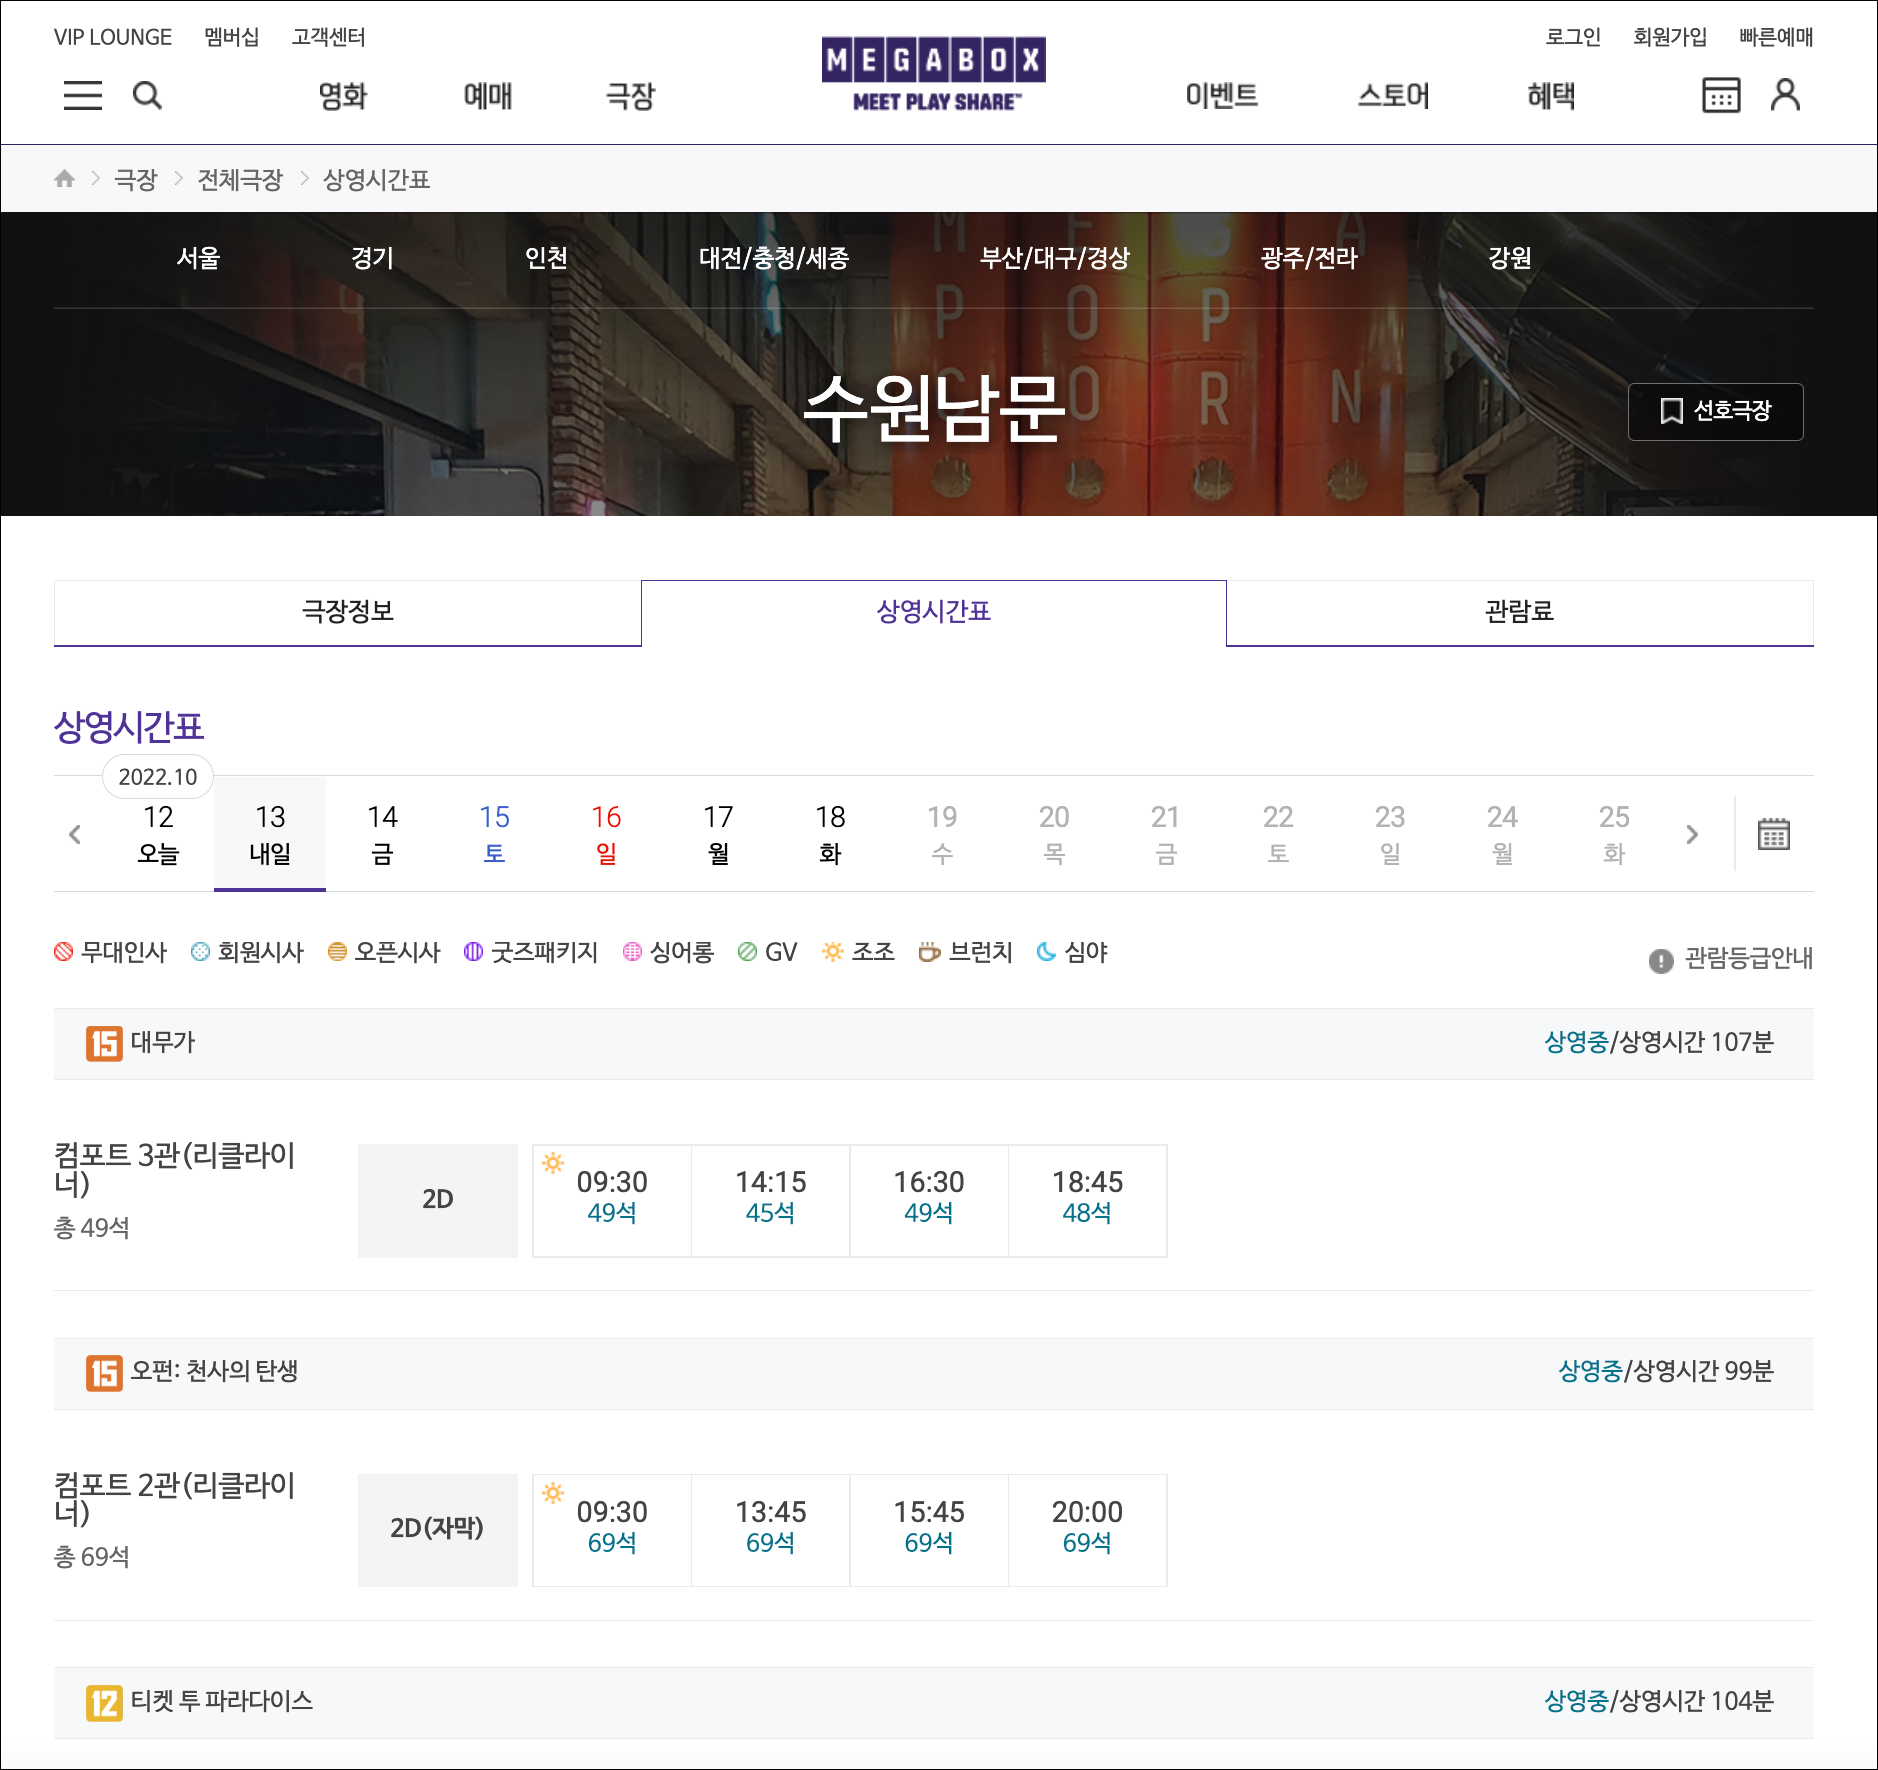Book 대무가 18:45 showing with 48석

[1087, 1200]
